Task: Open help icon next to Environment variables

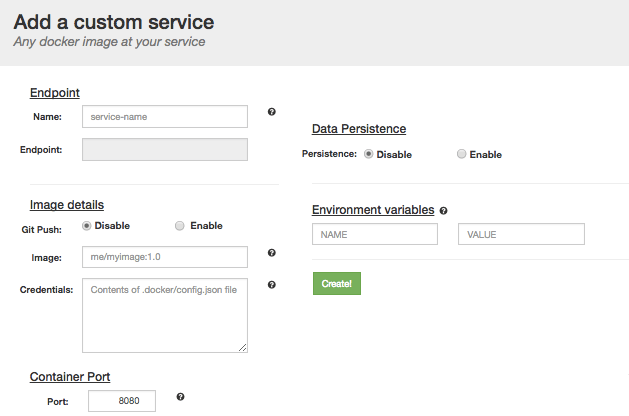Action: click(x=443, y=211)
